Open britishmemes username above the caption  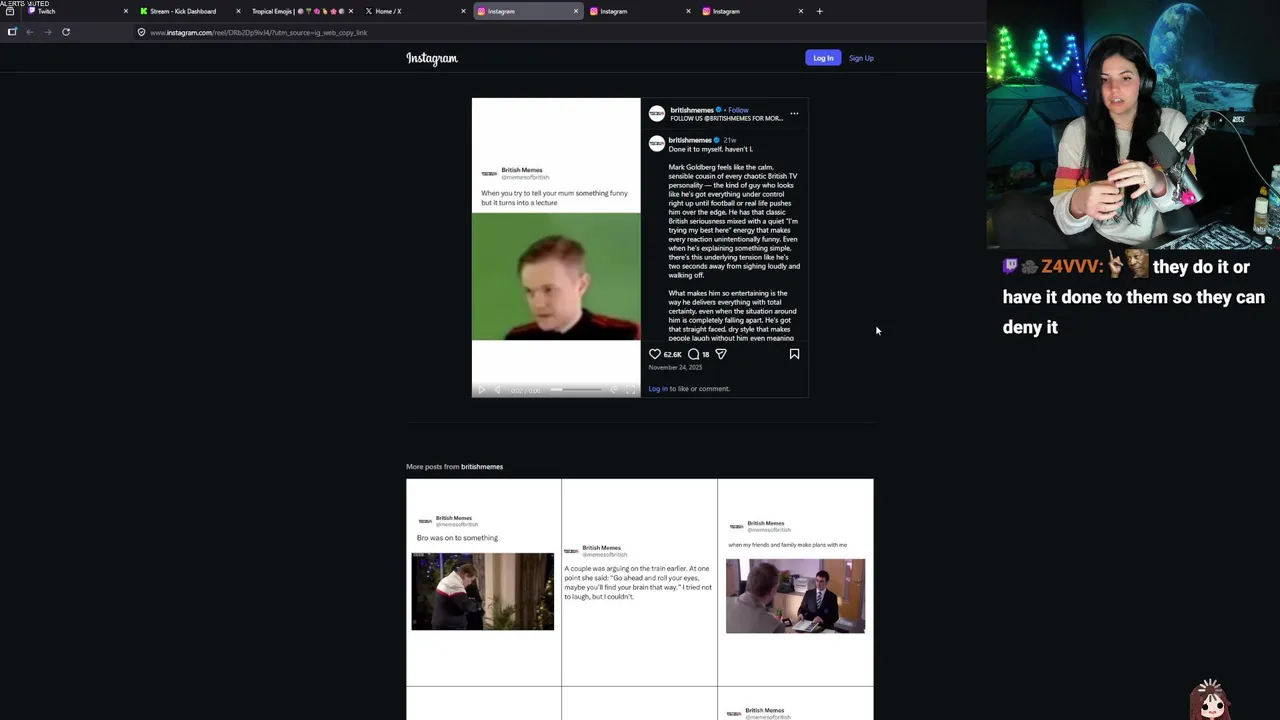pos(690,140)
